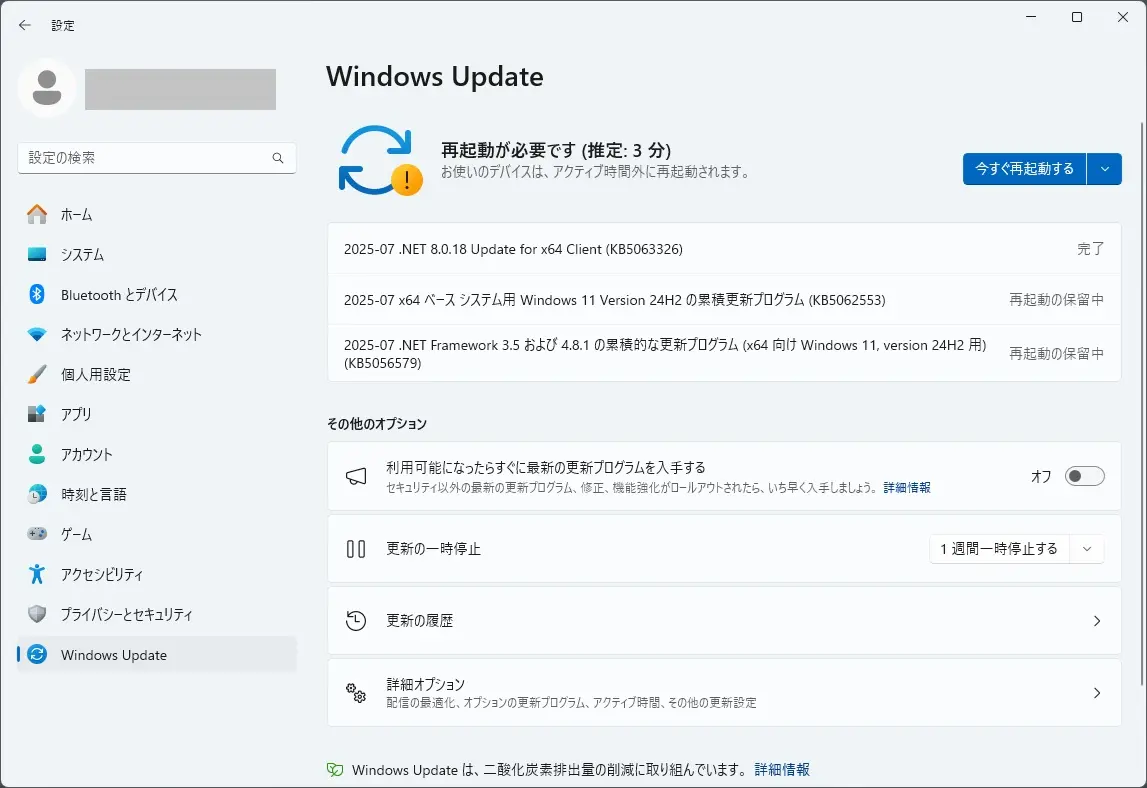Click the KB5056579 .NET Framework update row

click(x=724, y=353)
